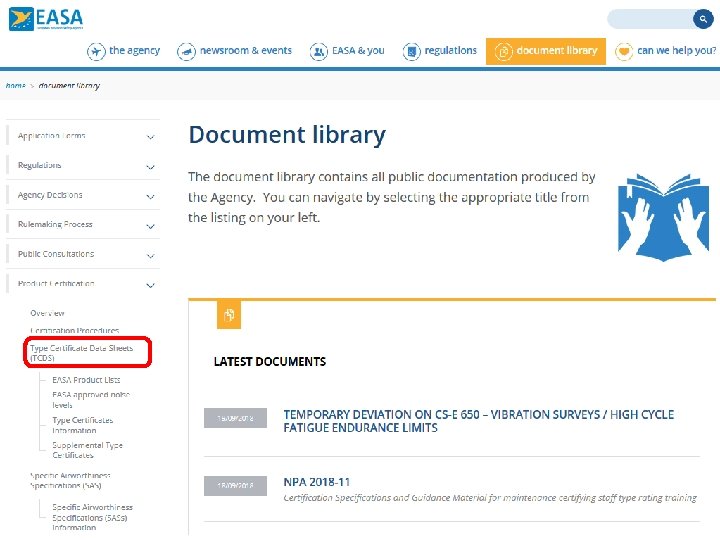Click the orange documents tab icon
720x540 pixels.
[229, 315]
